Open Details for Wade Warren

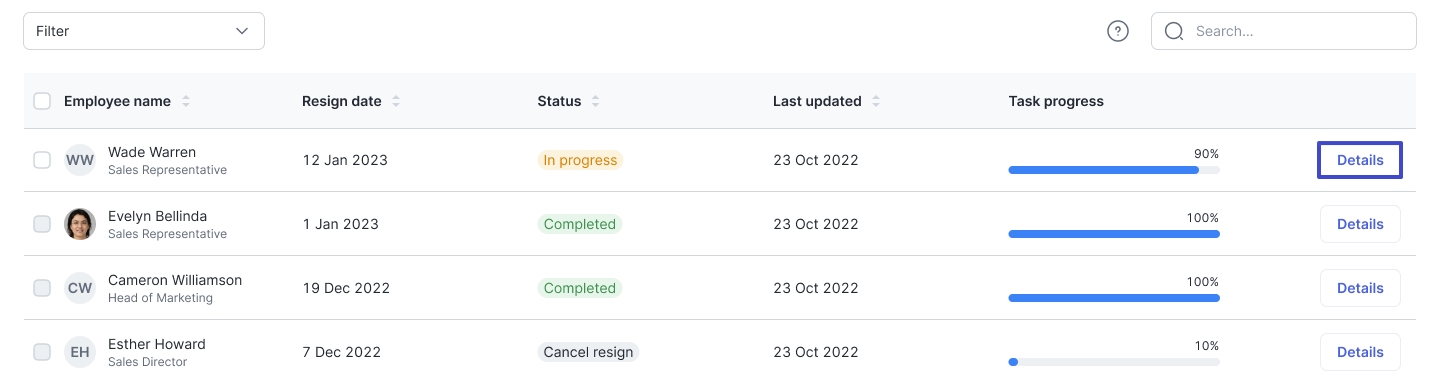(x=1360, y=160)
